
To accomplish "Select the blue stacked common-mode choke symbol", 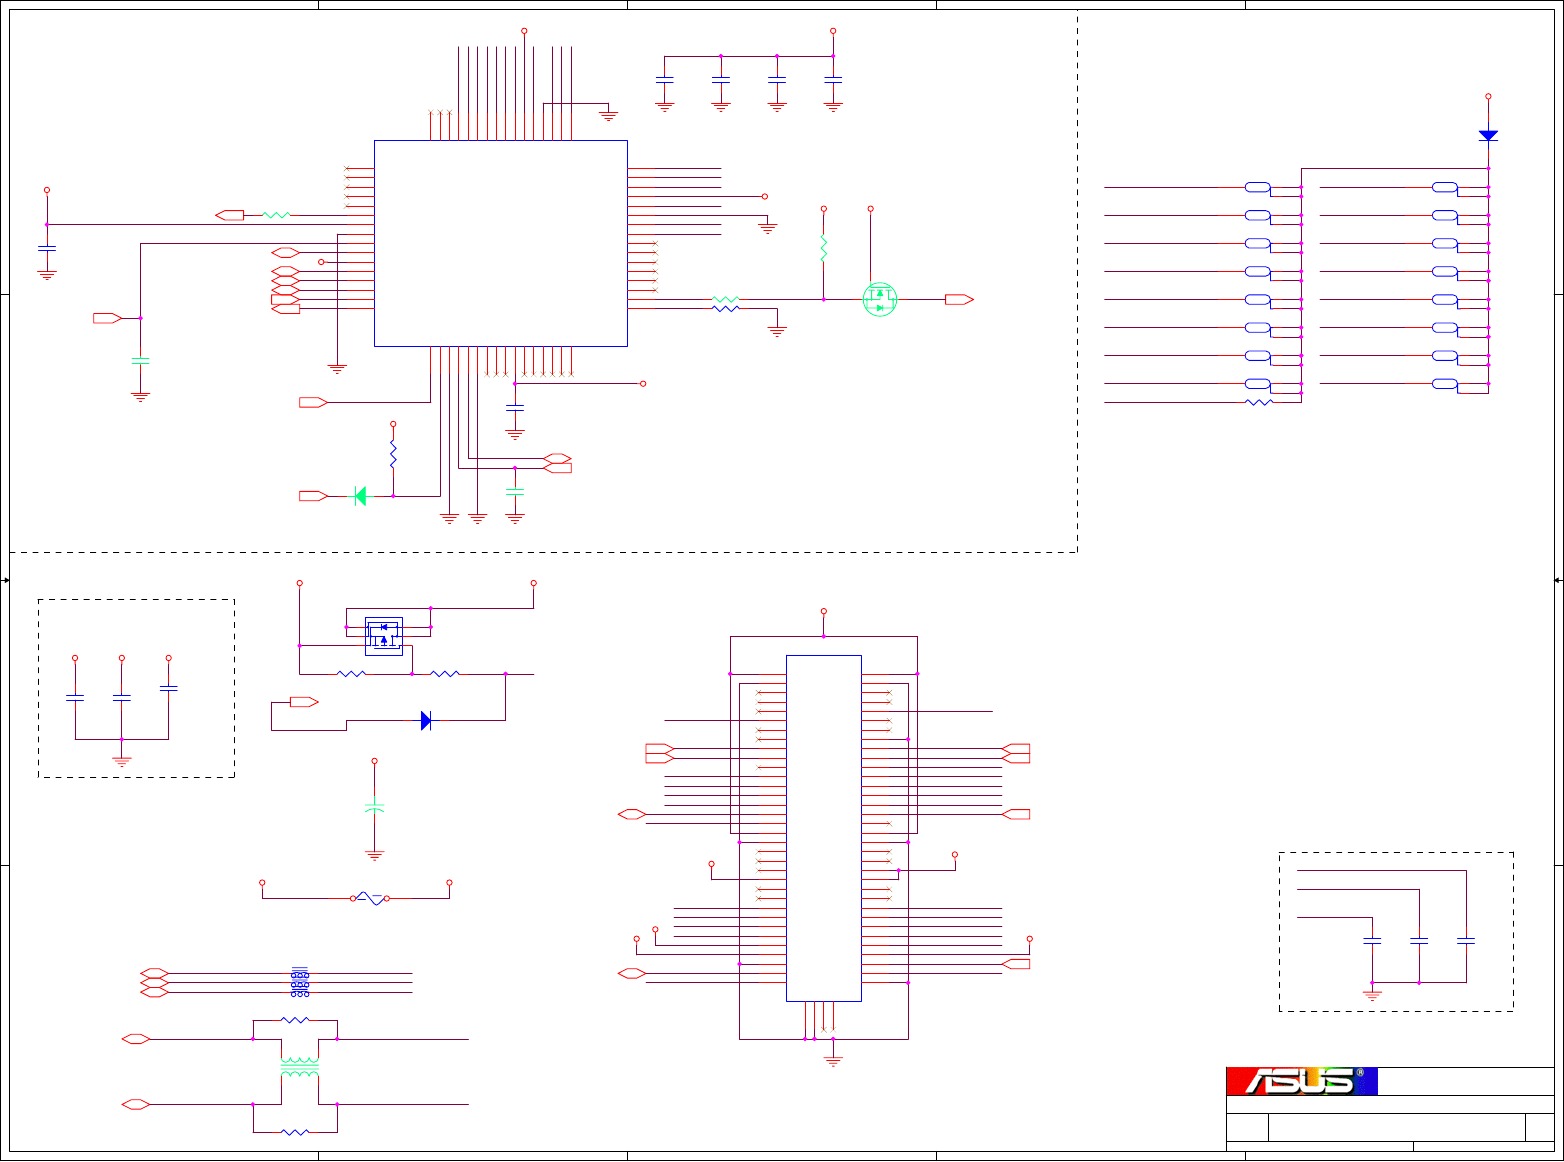I will point(300,982).
